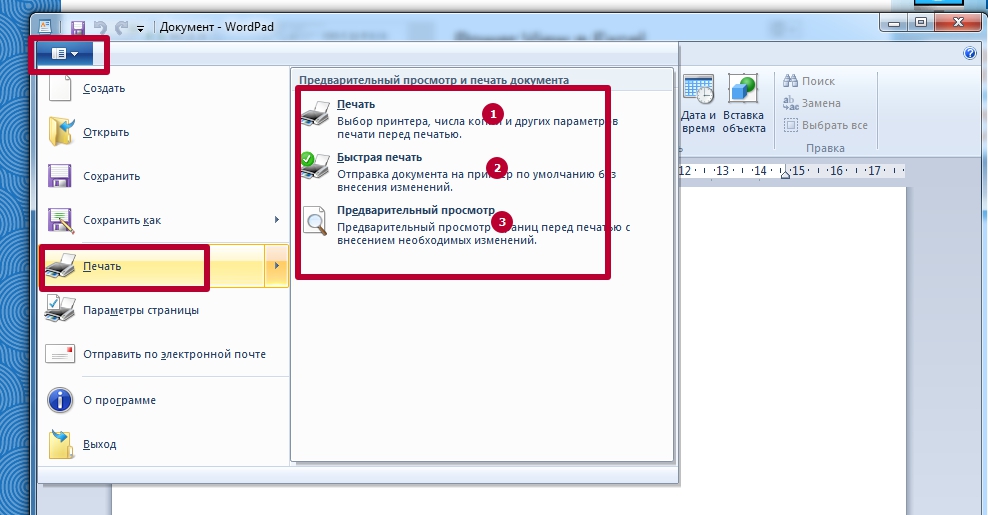Click the Предварительный просмотр magnifier icon
This screenshot has height=515, width=988.
(x=315, y=220)
